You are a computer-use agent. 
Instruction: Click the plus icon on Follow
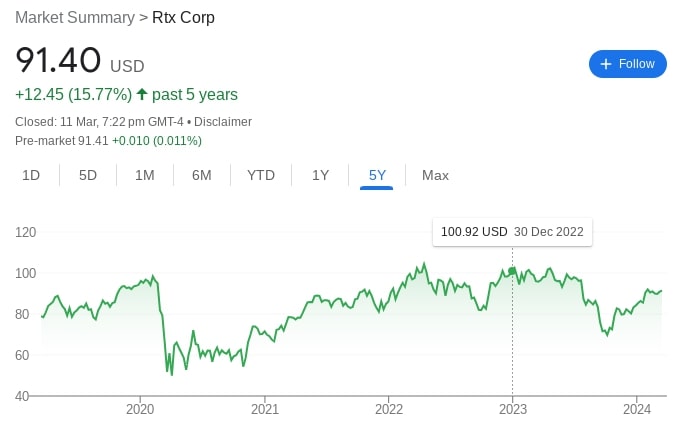[x=605, y=64]
